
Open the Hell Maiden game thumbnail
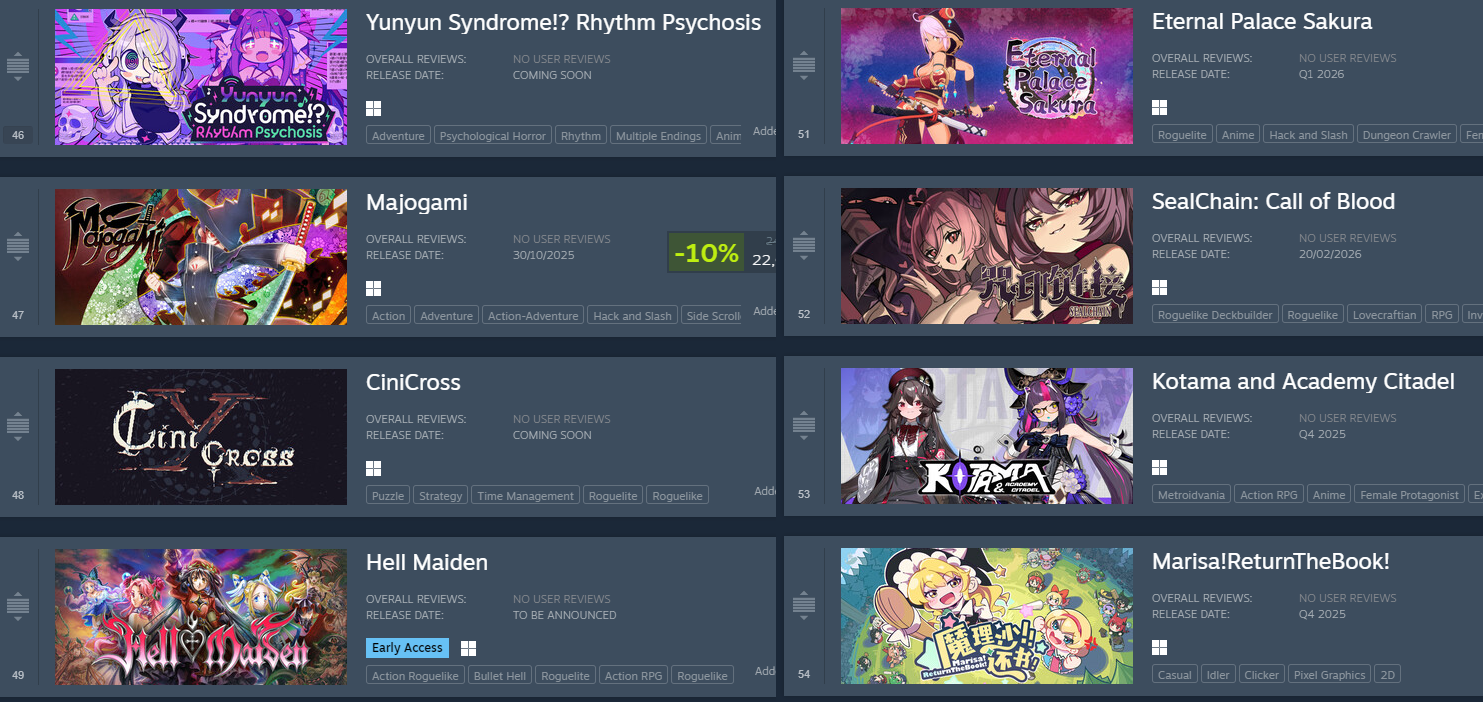tap(201, 617)
